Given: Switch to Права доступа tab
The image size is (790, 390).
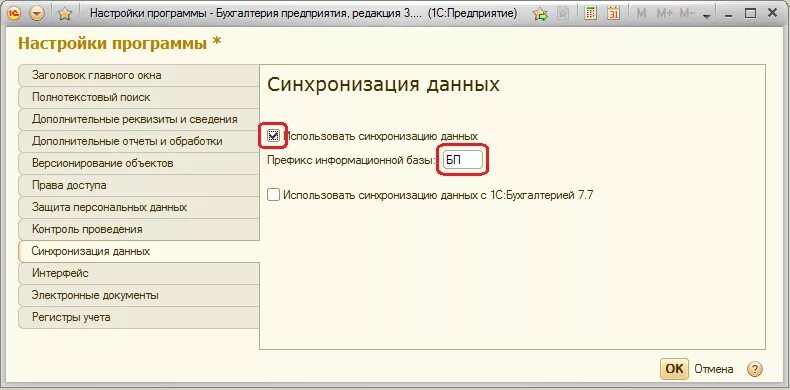Looking at the screenshot, I should coord(139,185).
